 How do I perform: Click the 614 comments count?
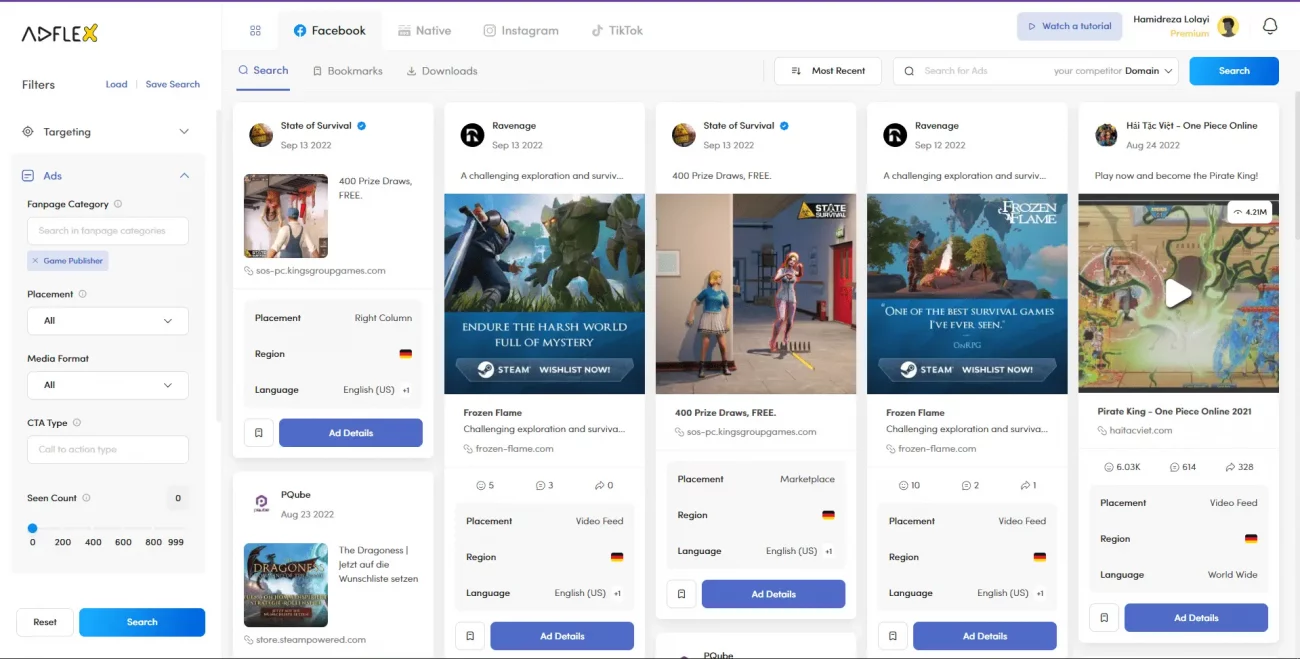coord(1181,467)
